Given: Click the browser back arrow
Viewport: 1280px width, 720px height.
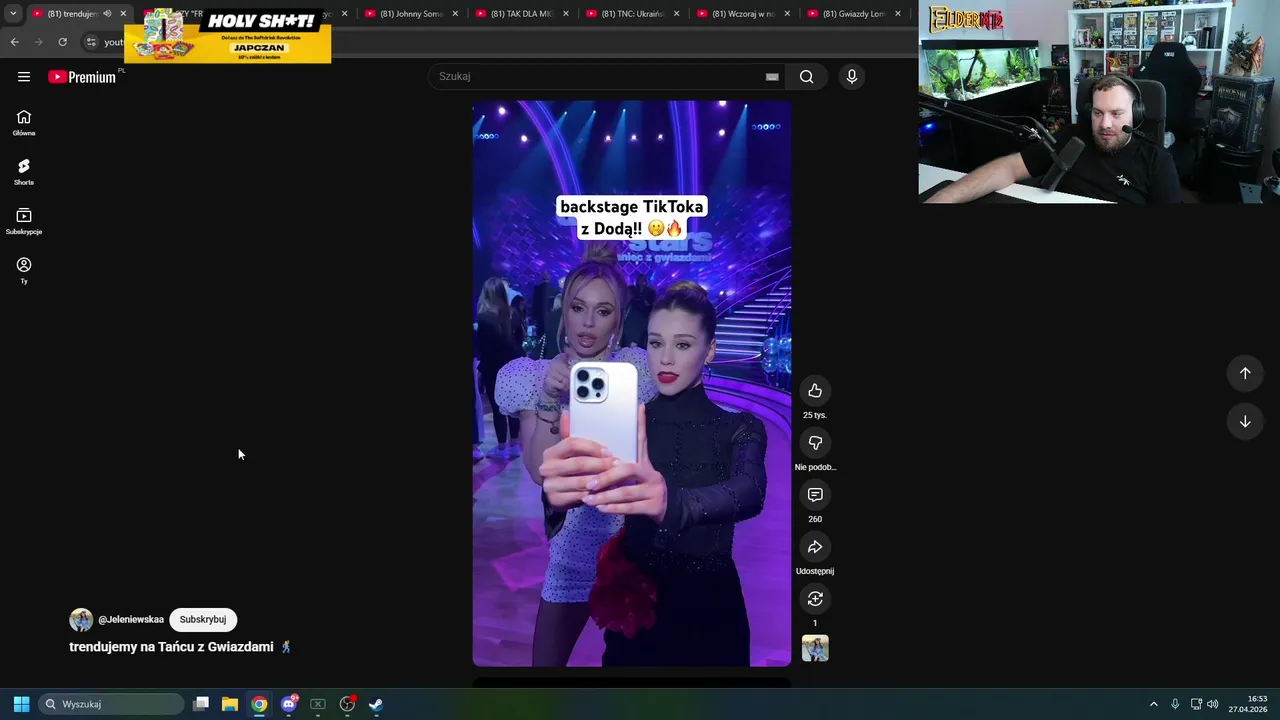Looking at the screenshot, I should point(14,42).
